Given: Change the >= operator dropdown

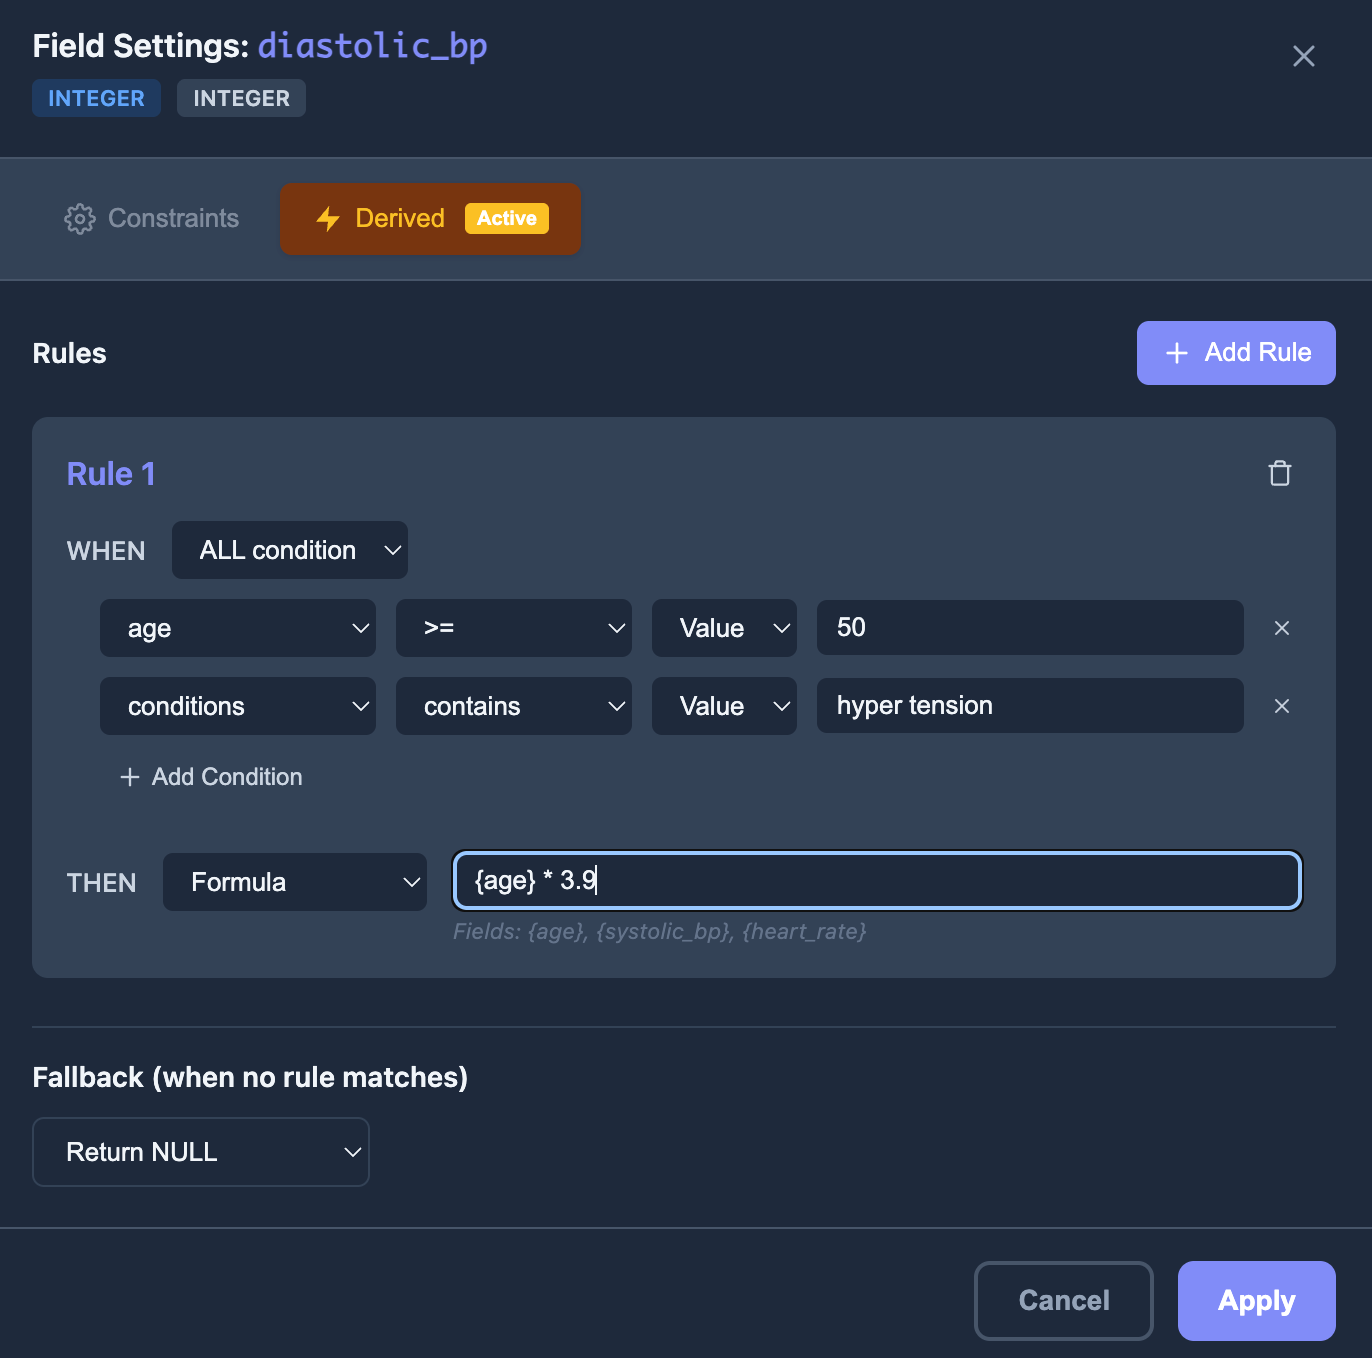Looking at the screenshot, I should point(513,628).
